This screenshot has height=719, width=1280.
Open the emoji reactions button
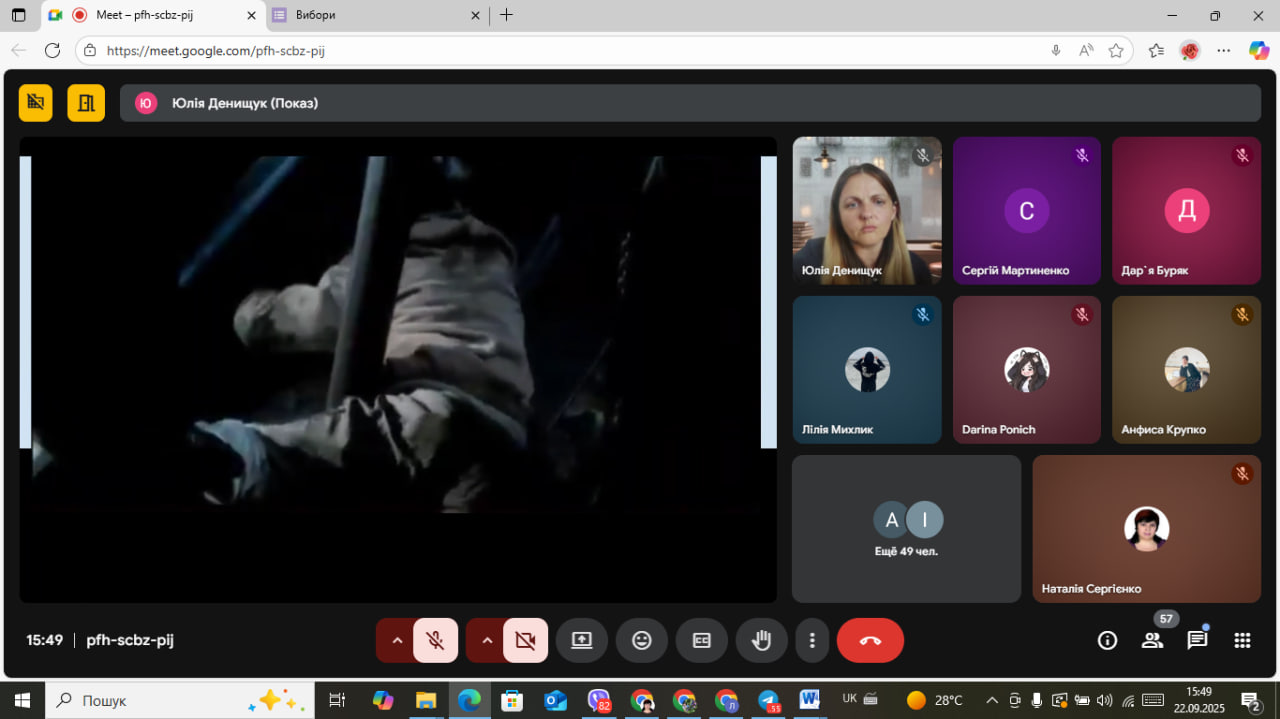click(642, 641)
